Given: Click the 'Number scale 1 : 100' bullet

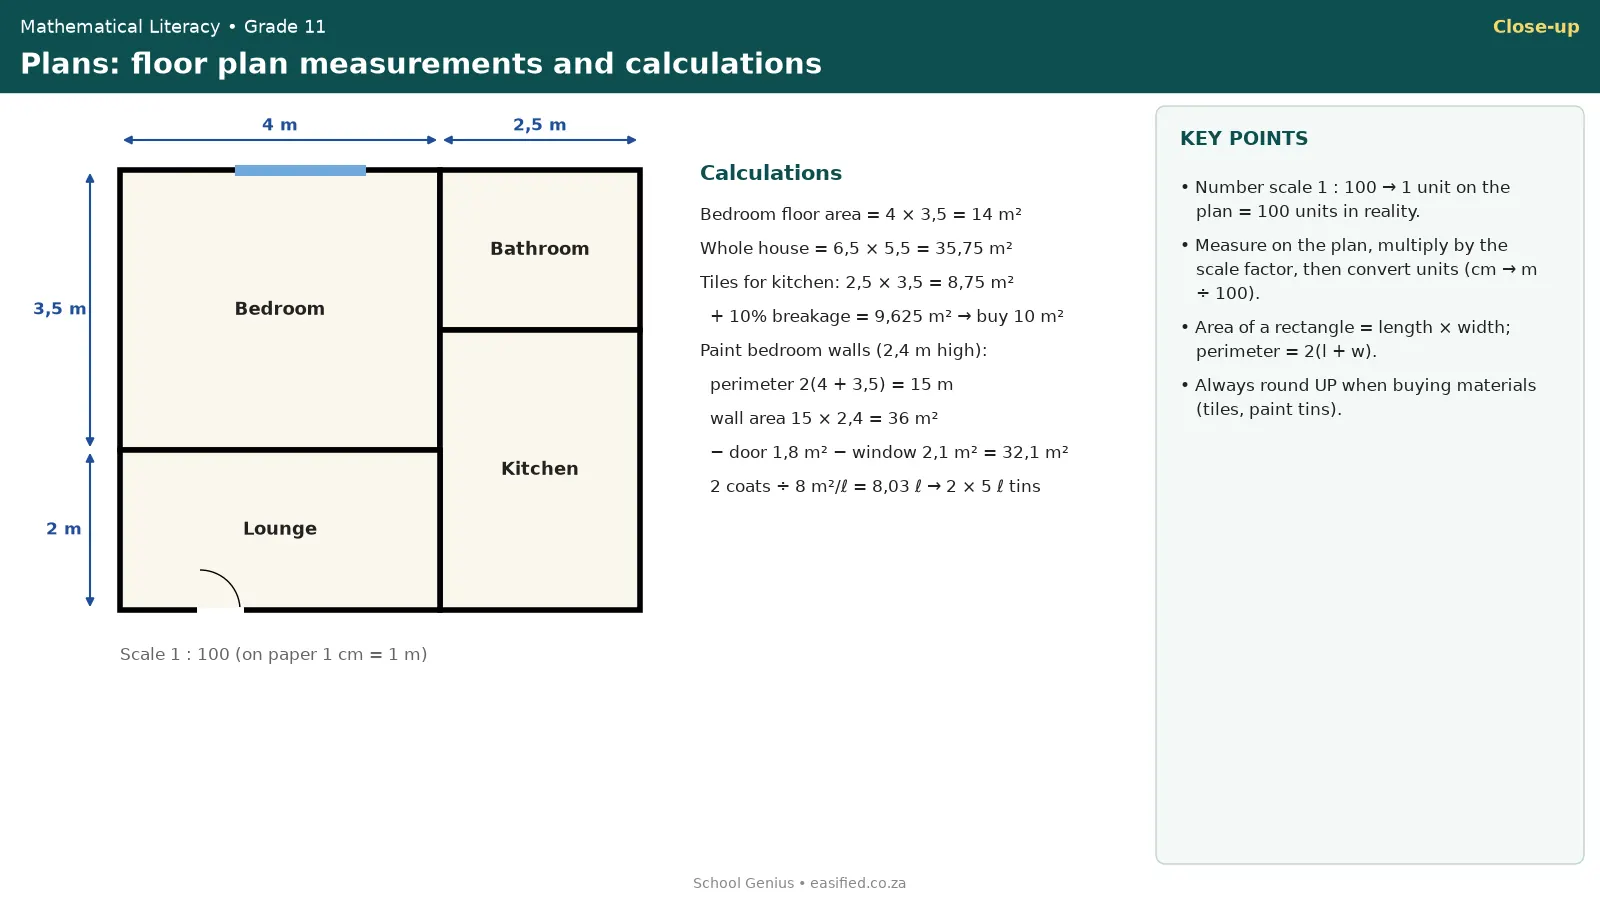Looking at the screenshot, I should 1345,199.
